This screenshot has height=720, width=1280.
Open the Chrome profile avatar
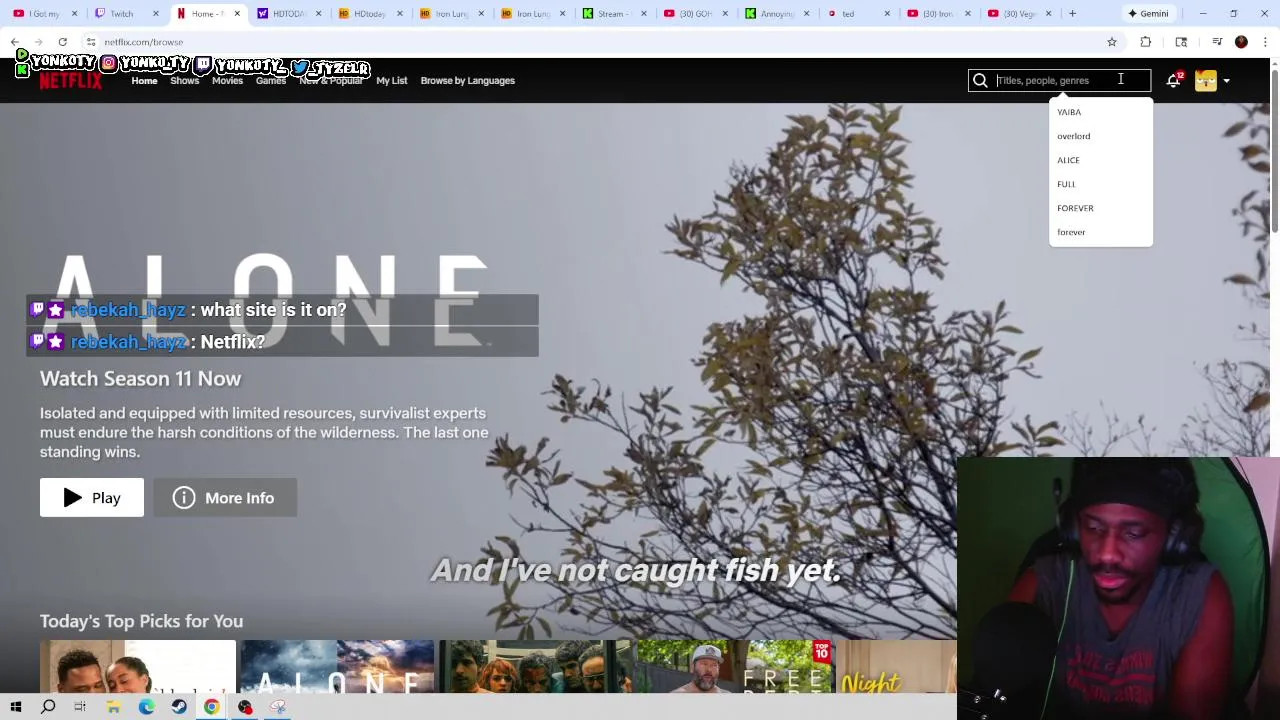(1241, 42)
